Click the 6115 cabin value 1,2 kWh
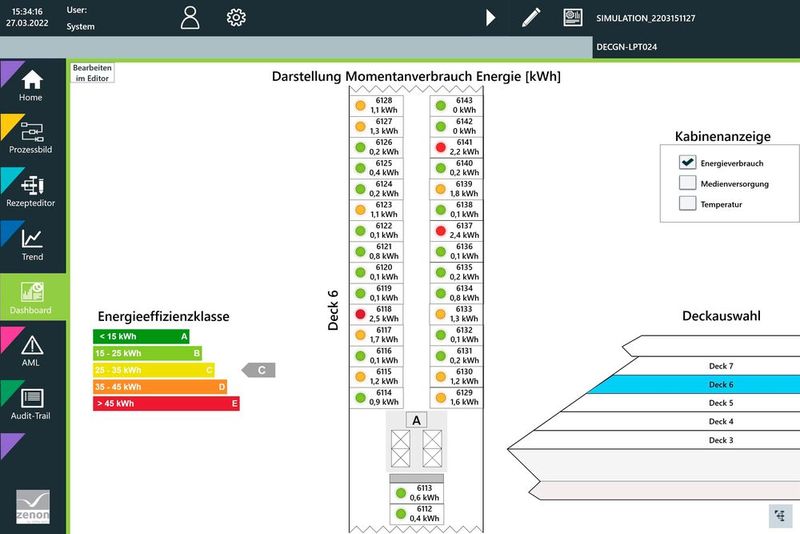 pyautogui.click(x=384, y=382)
